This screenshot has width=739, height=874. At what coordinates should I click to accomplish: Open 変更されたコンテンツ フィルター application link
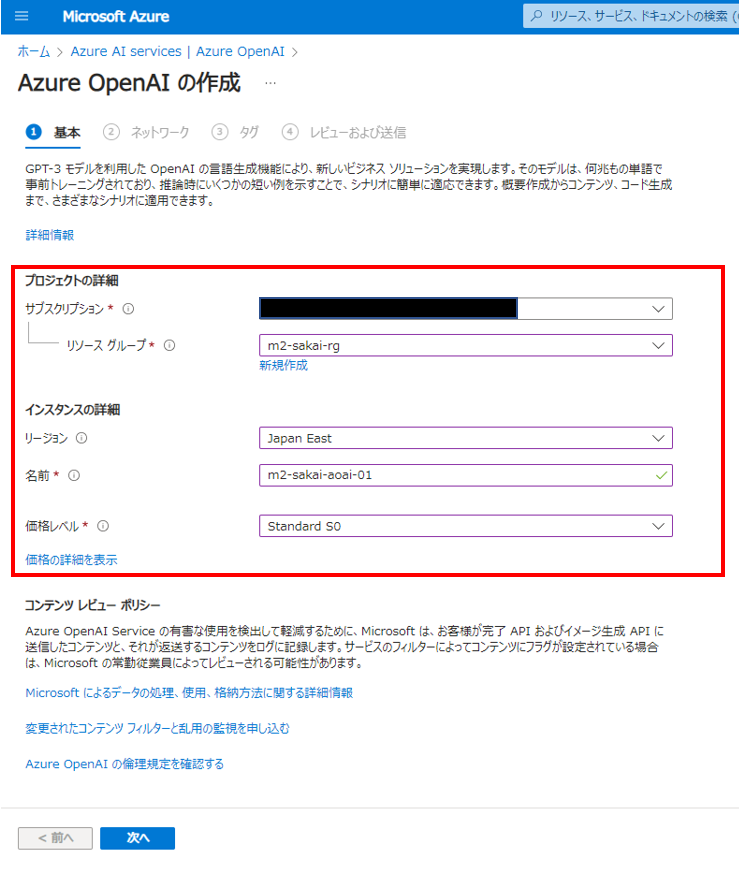pos(157,729)
